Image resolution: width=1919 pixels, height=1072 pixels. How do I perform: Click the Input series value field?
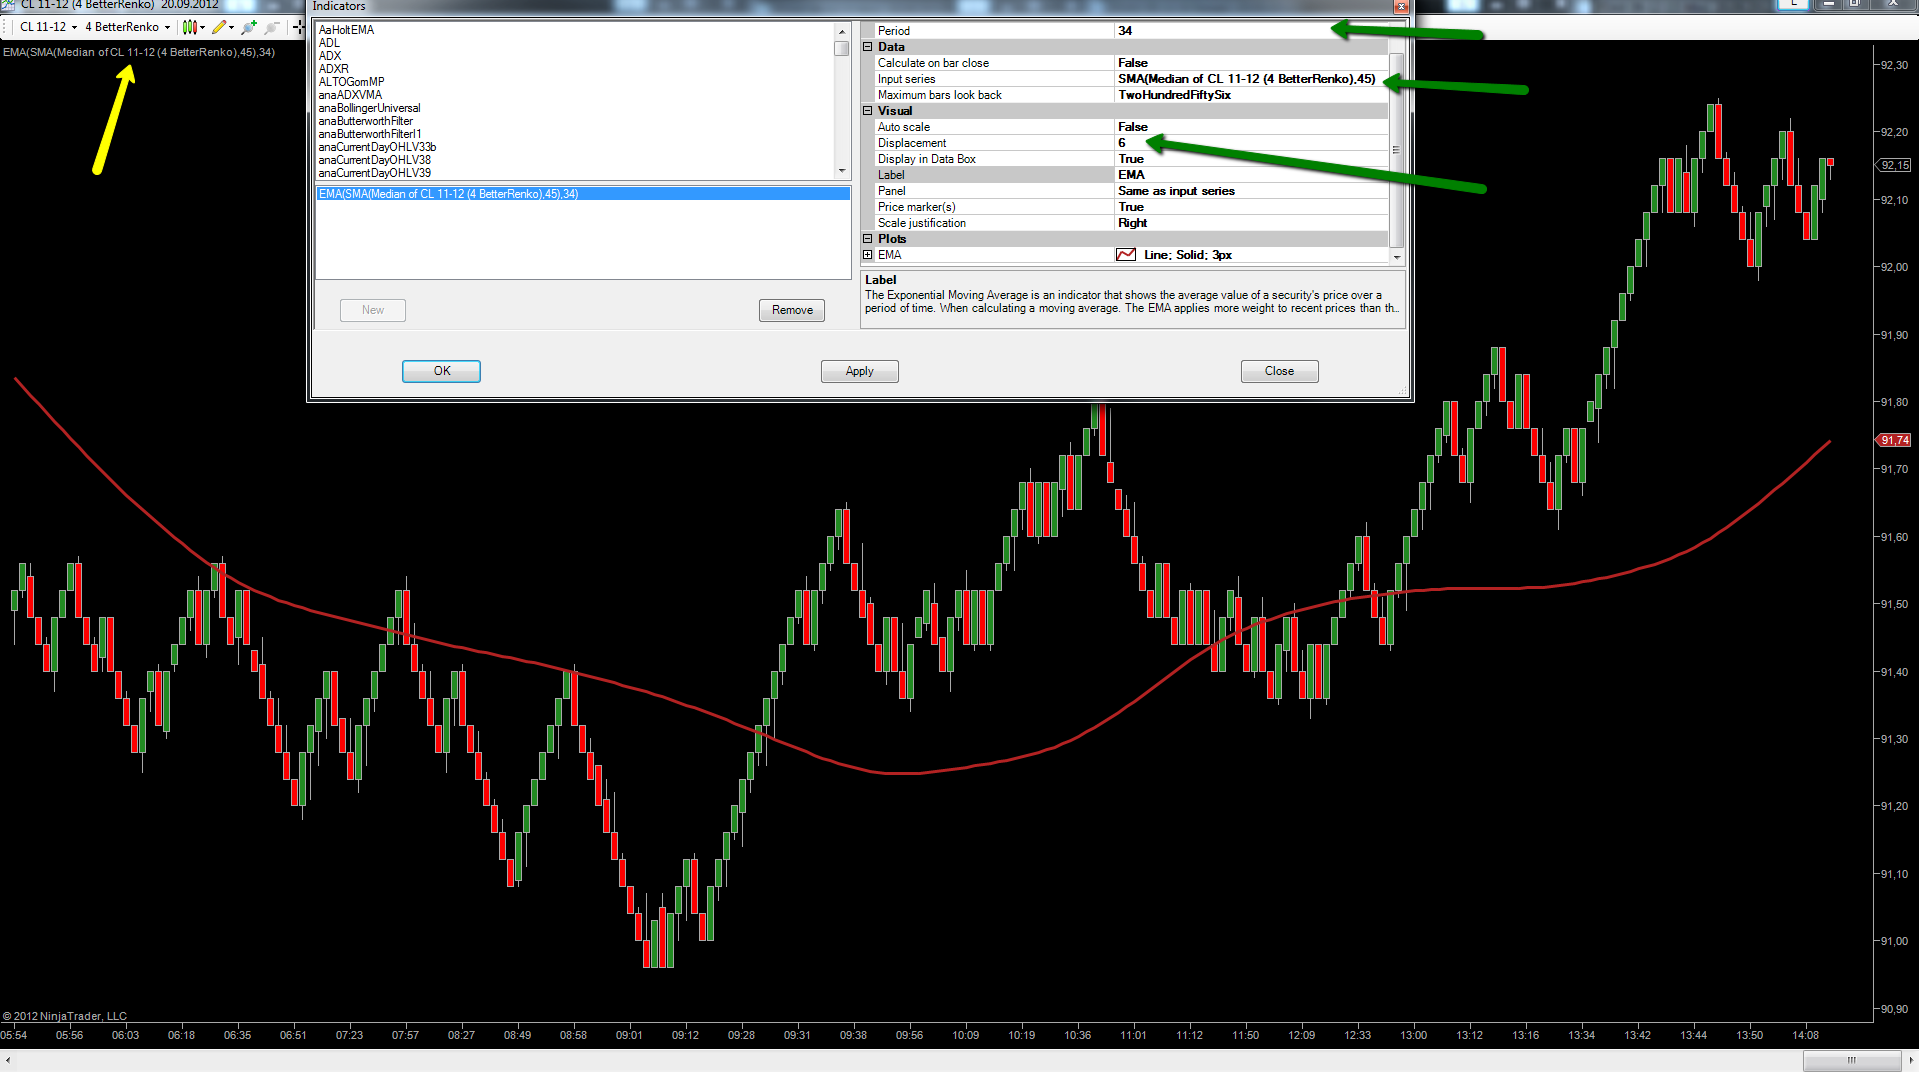(1250, 79)
